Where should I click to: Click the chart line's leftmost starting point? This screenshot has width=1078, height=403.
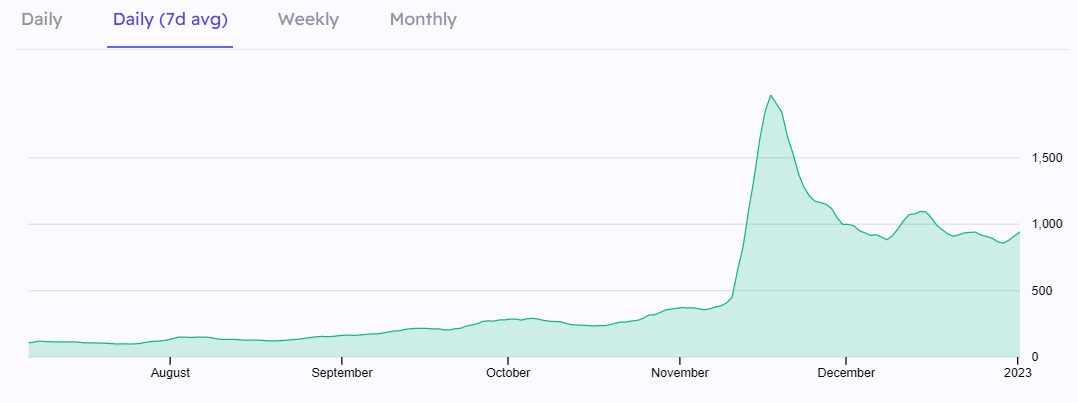coord(29,343)
